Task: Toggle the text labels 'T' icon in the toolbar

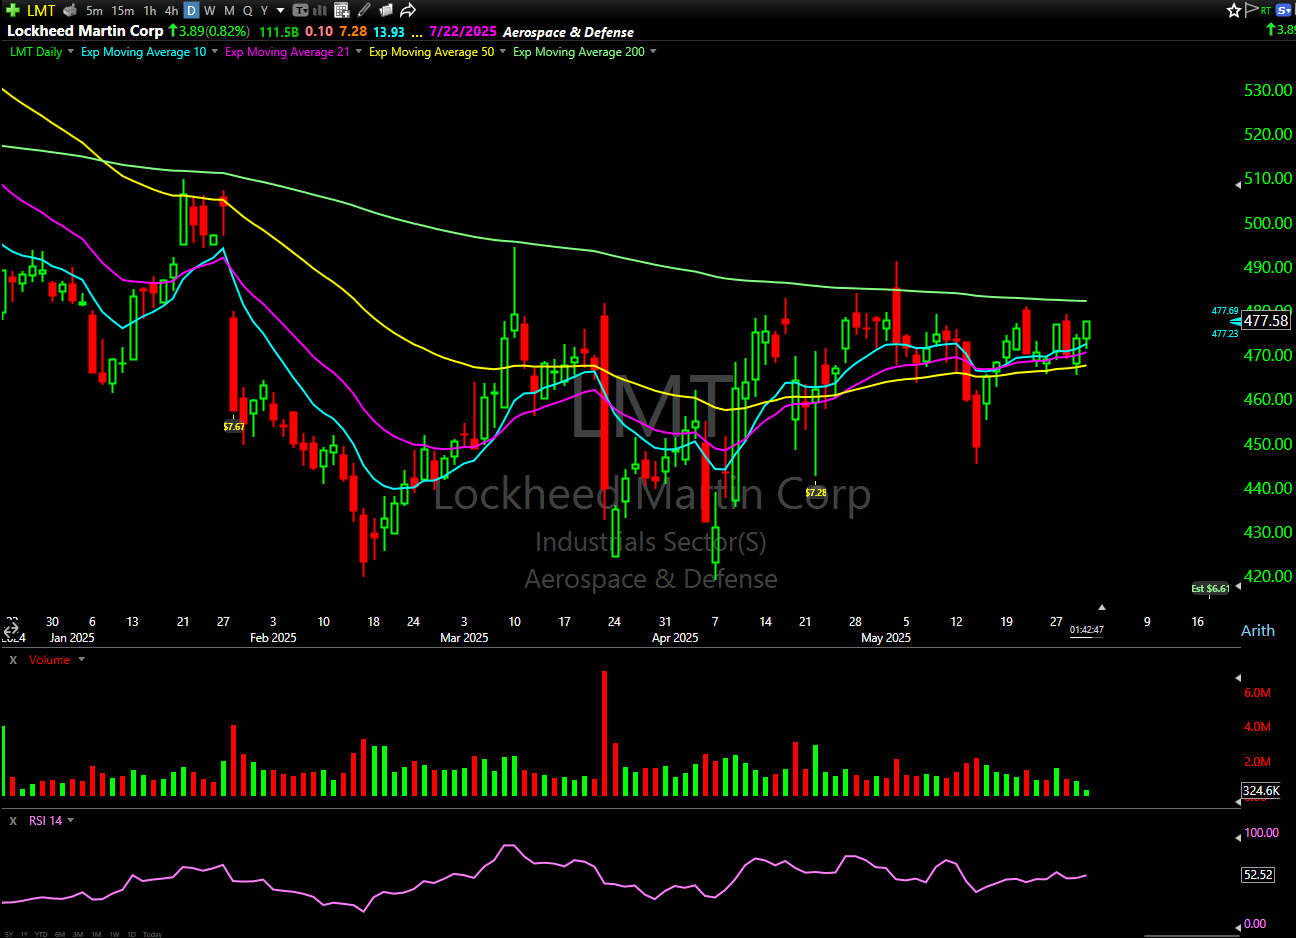Action: pos(300,10)
